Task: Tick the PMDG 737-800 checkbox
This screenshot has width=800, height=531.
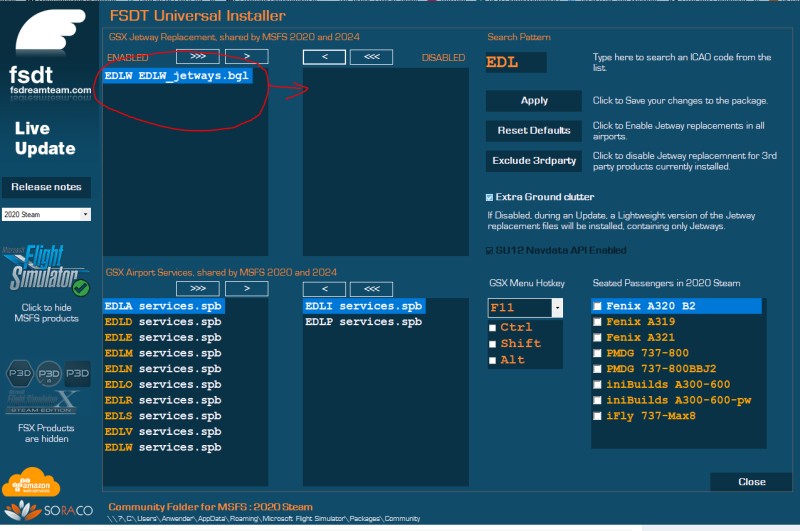Action: (x=598, y=353)
